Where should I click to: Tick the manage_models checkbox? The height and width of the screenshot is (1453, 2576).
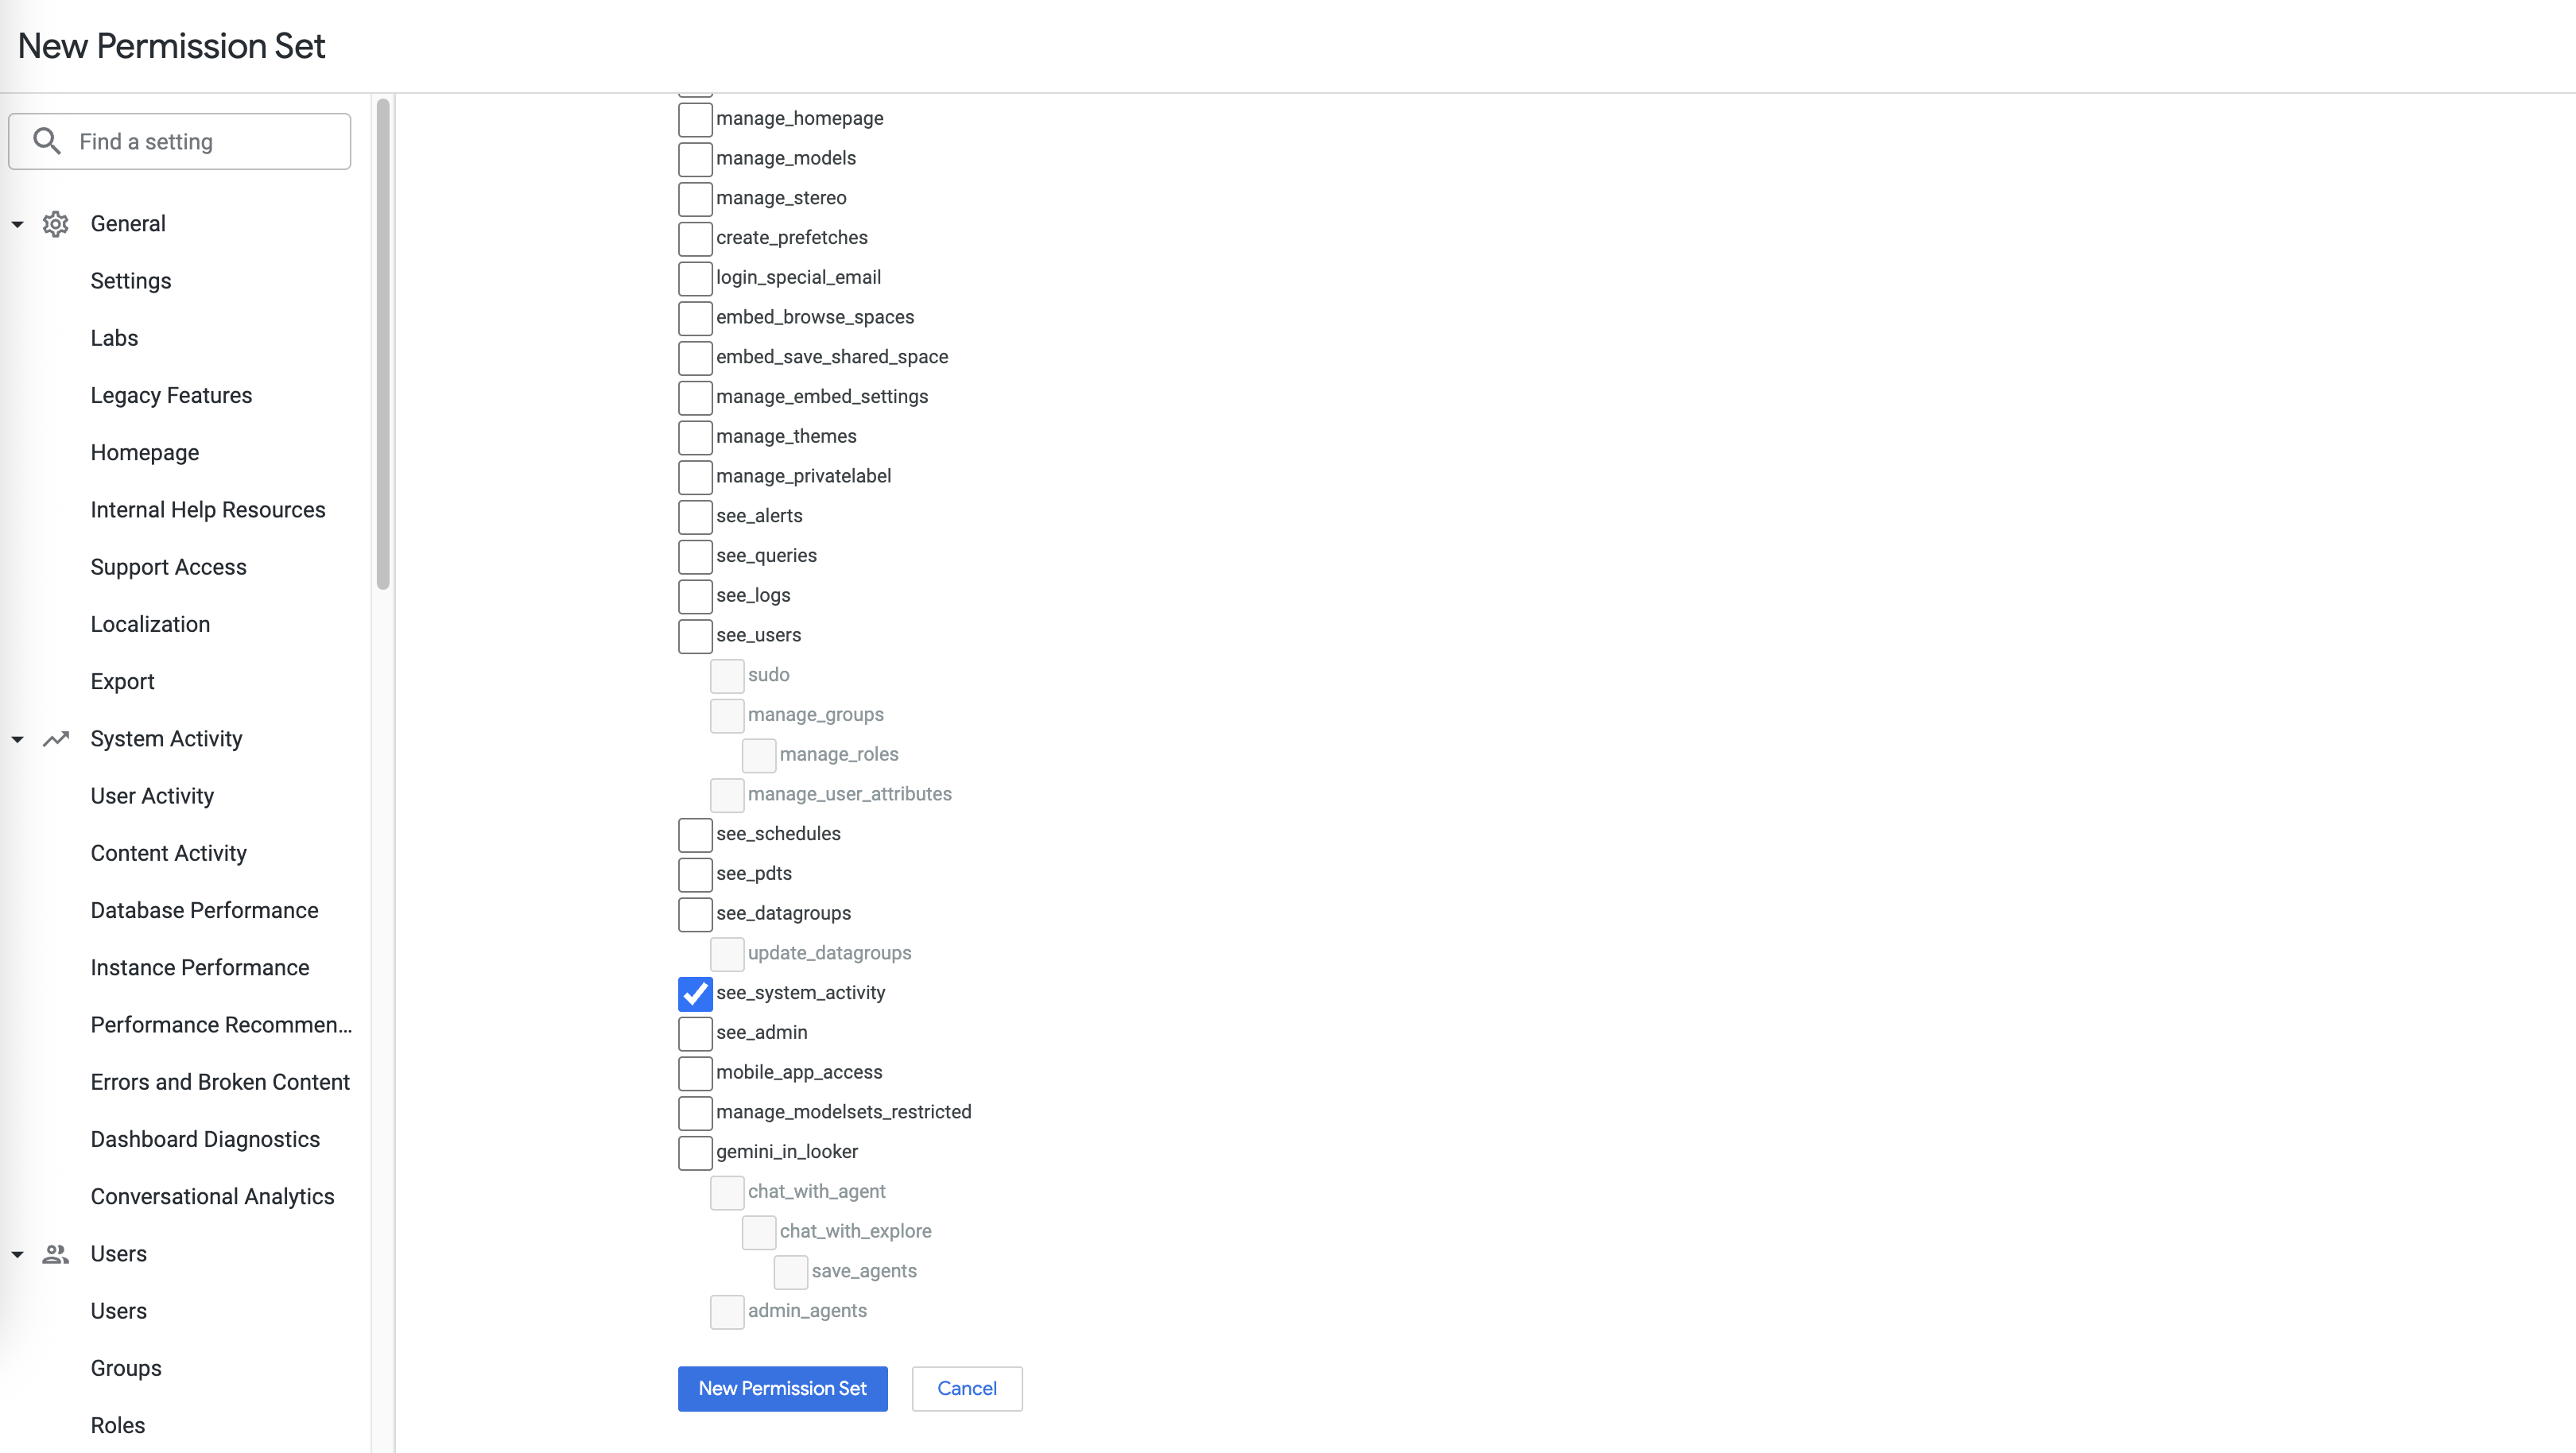pyautogui.click(x=695, y=159)
